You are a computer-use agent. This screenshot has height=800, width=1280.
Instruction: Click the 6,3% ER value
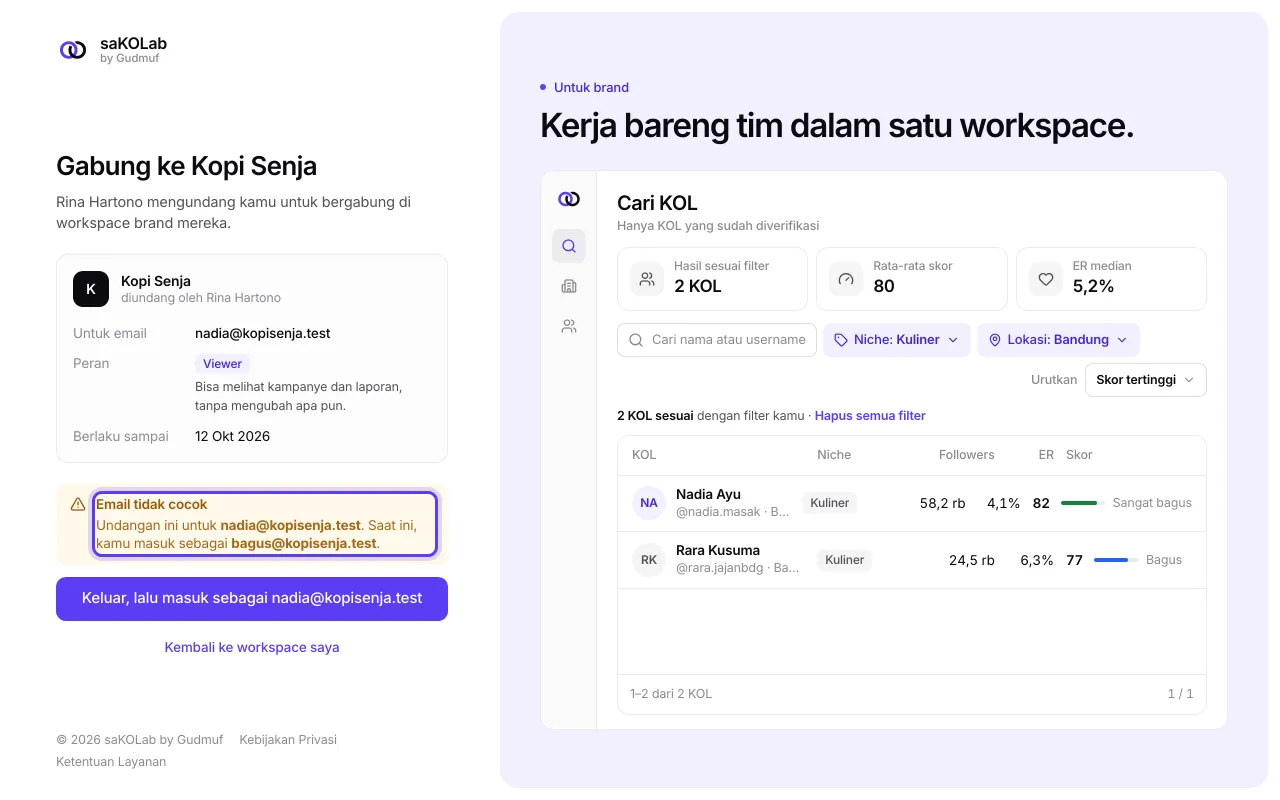click(1037, 560)
